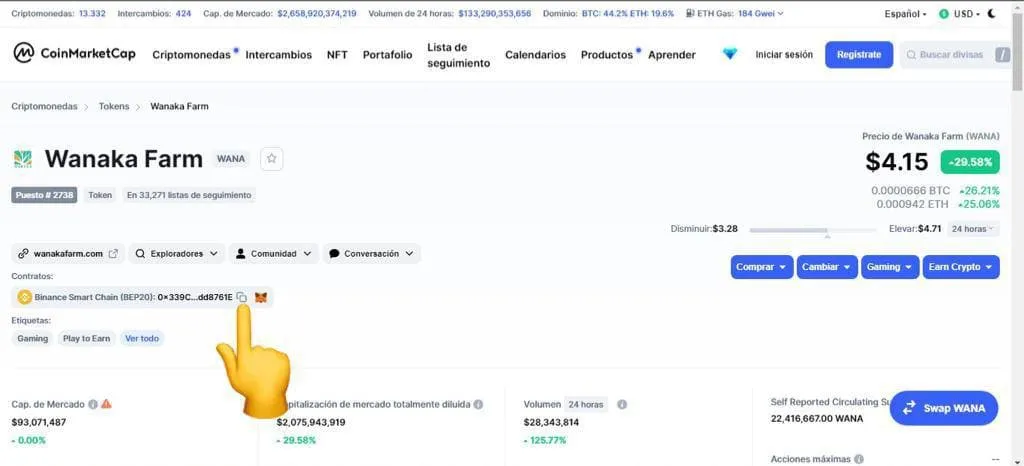Click the 24h volume value $133,290,353,656
This screenshot has width=1024, height=466.
click(x=494, y=13)
